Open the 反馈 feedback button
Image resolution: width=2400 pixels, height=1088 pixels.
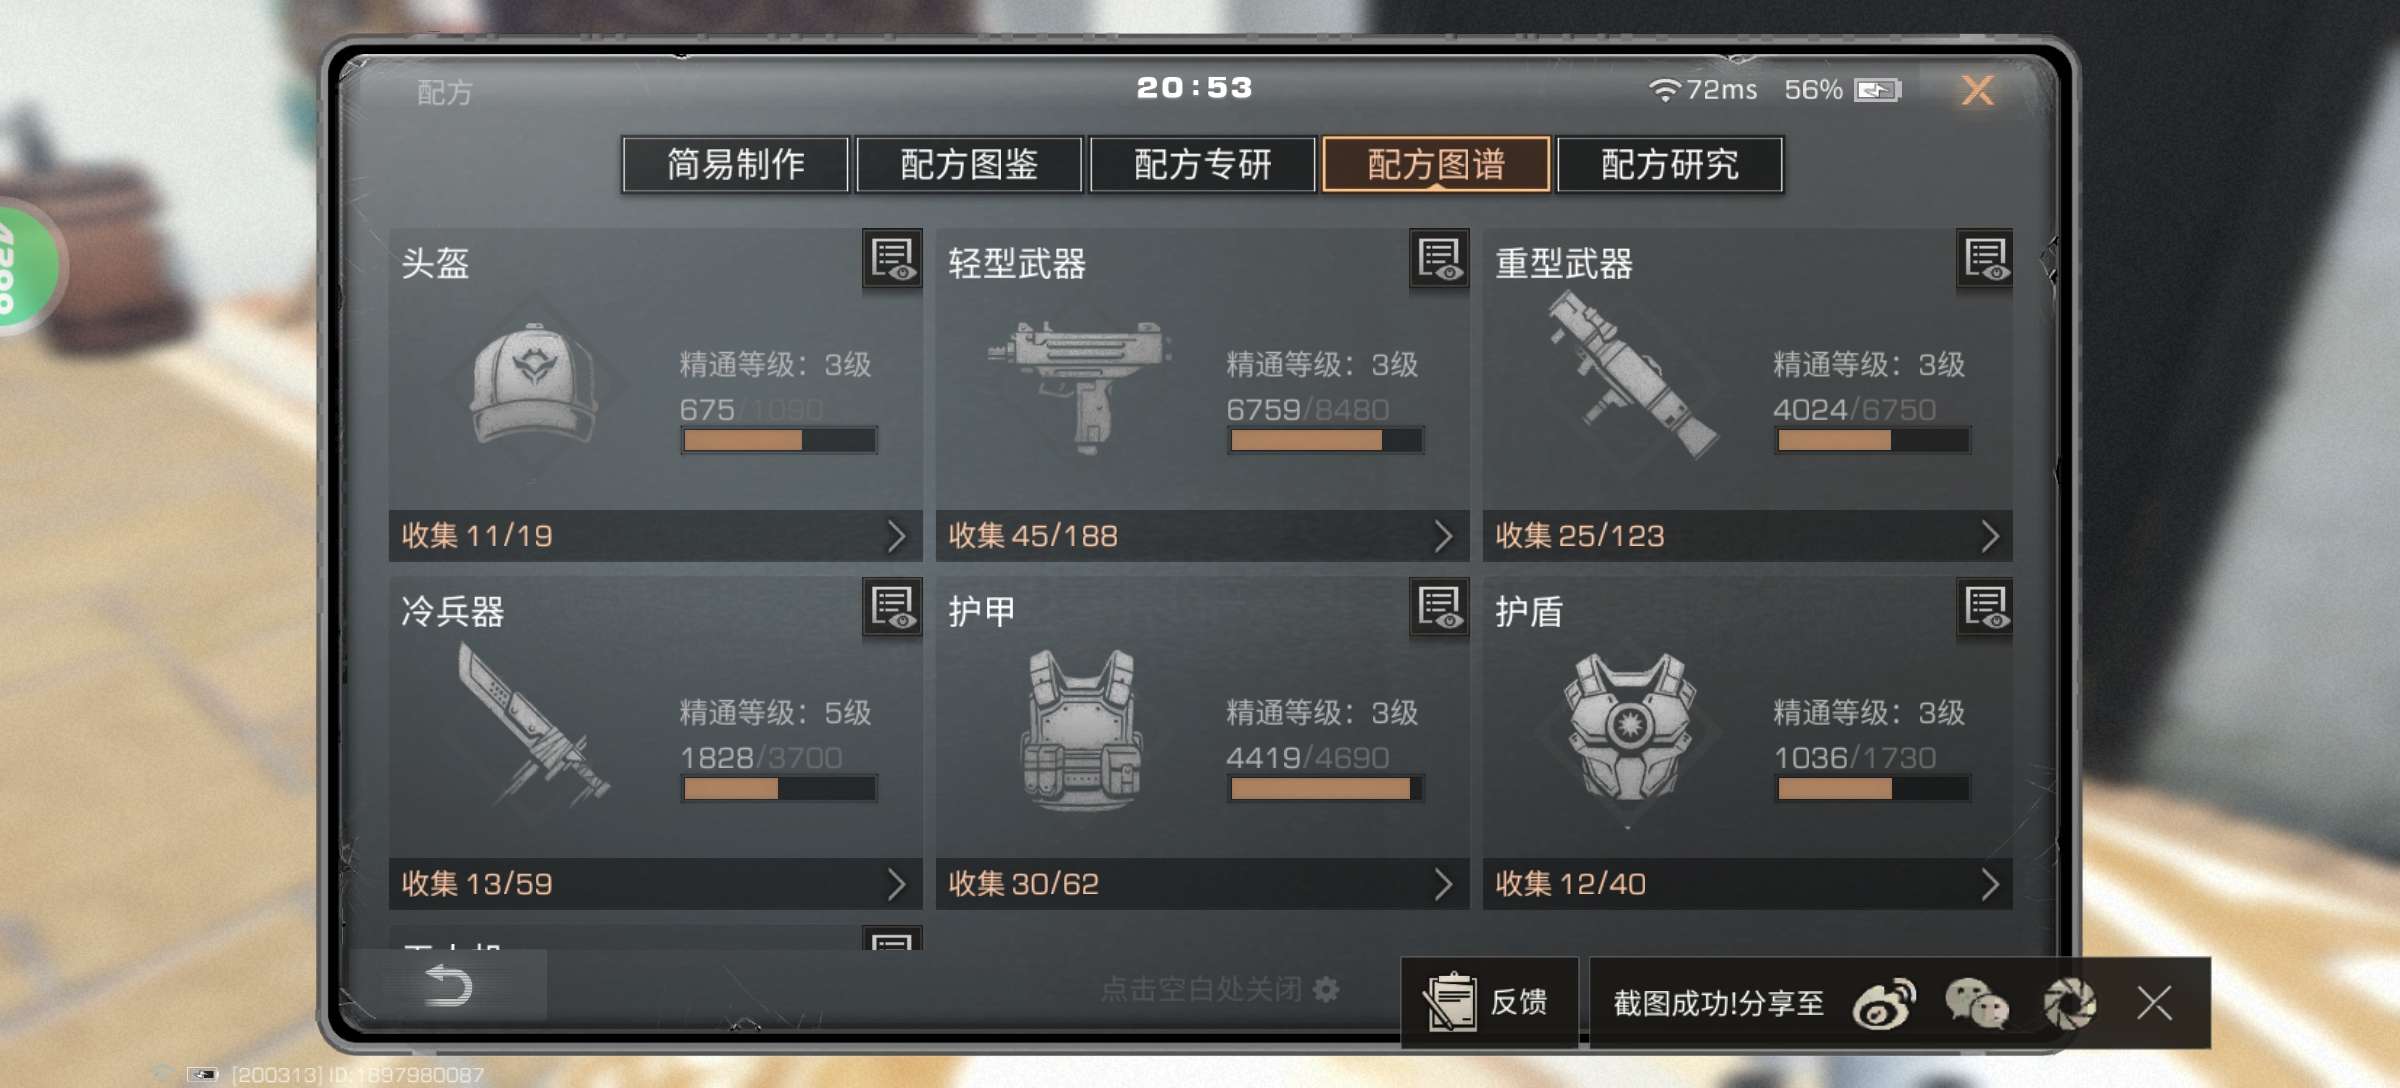pyautogui.click(x=1490, y=1002)
